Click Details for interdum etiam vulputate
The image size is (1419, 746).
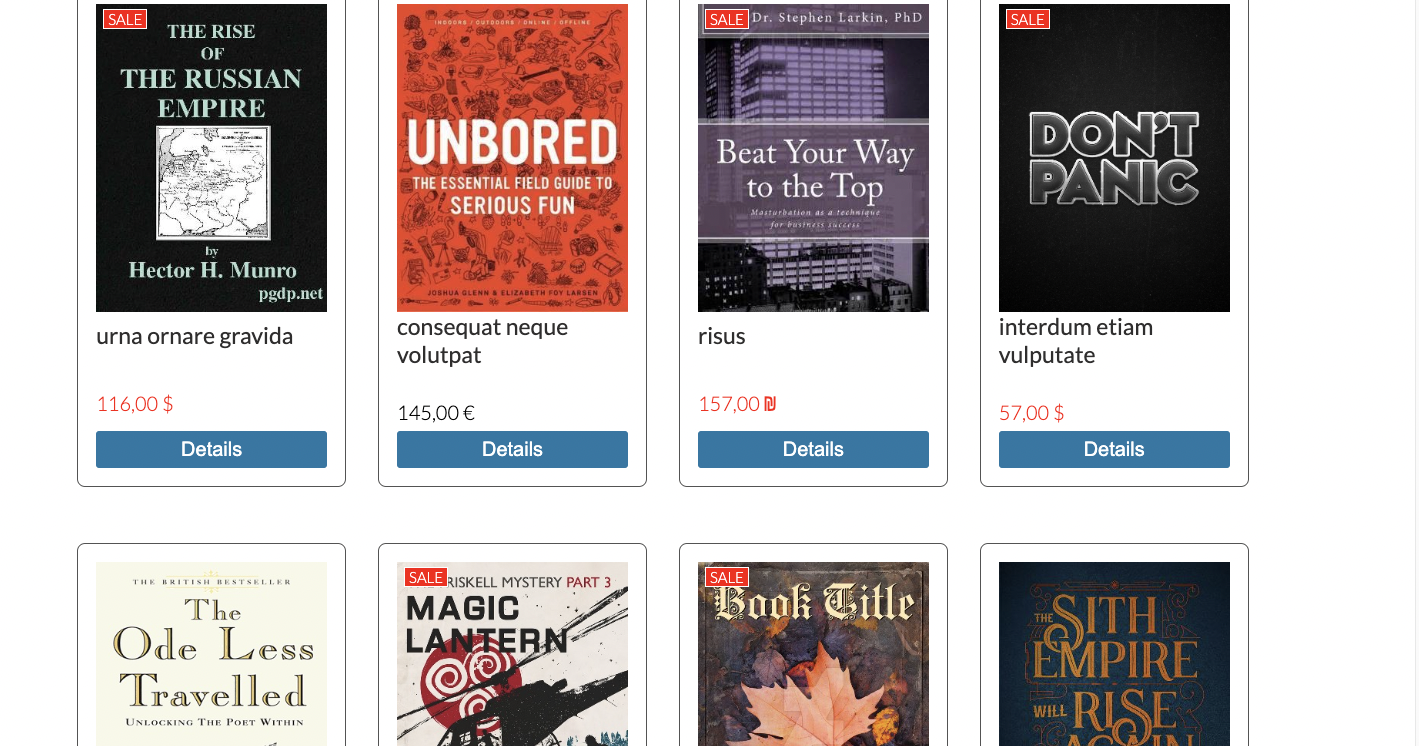(x=1114, y=449)
